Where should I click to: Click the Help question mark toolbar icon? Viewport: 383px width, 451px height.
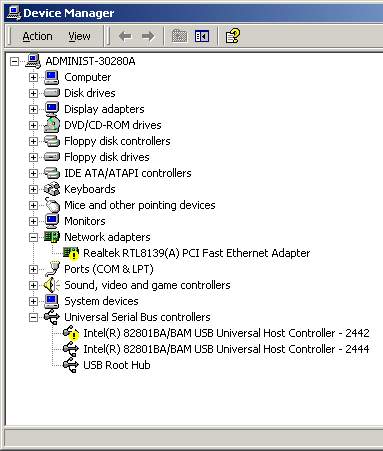[x=232, y=36]
